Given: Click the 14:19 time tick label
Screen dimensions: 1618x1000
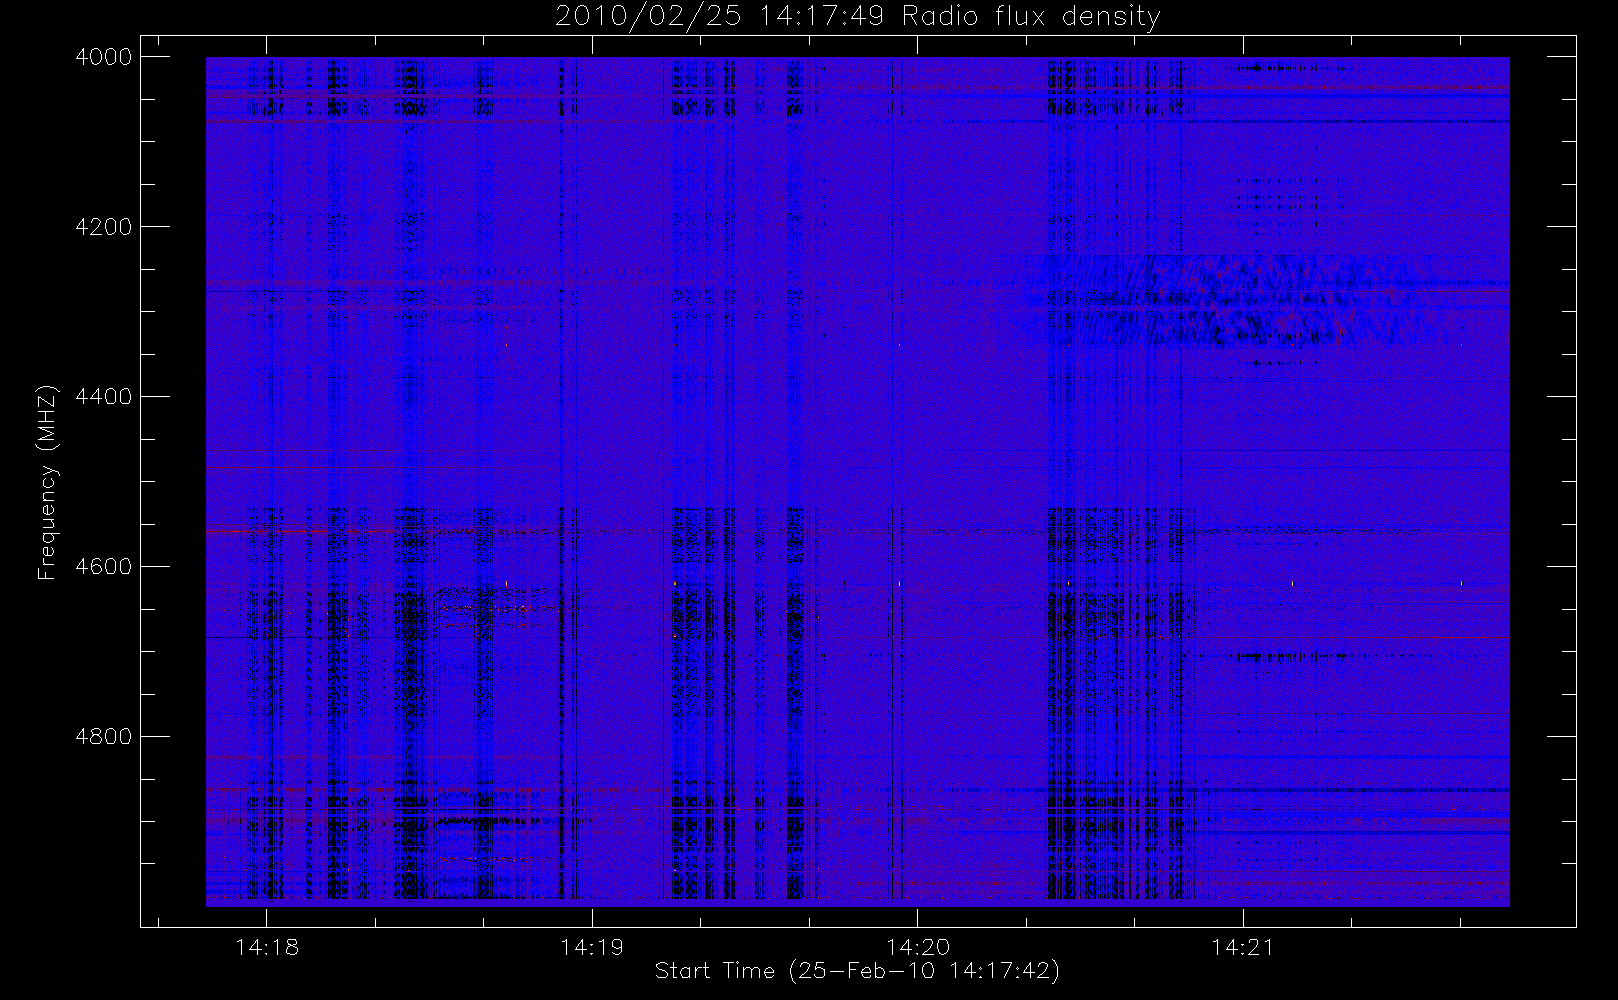Looking at the screenshot, I should pyautogui.click(x=592, y=947).
